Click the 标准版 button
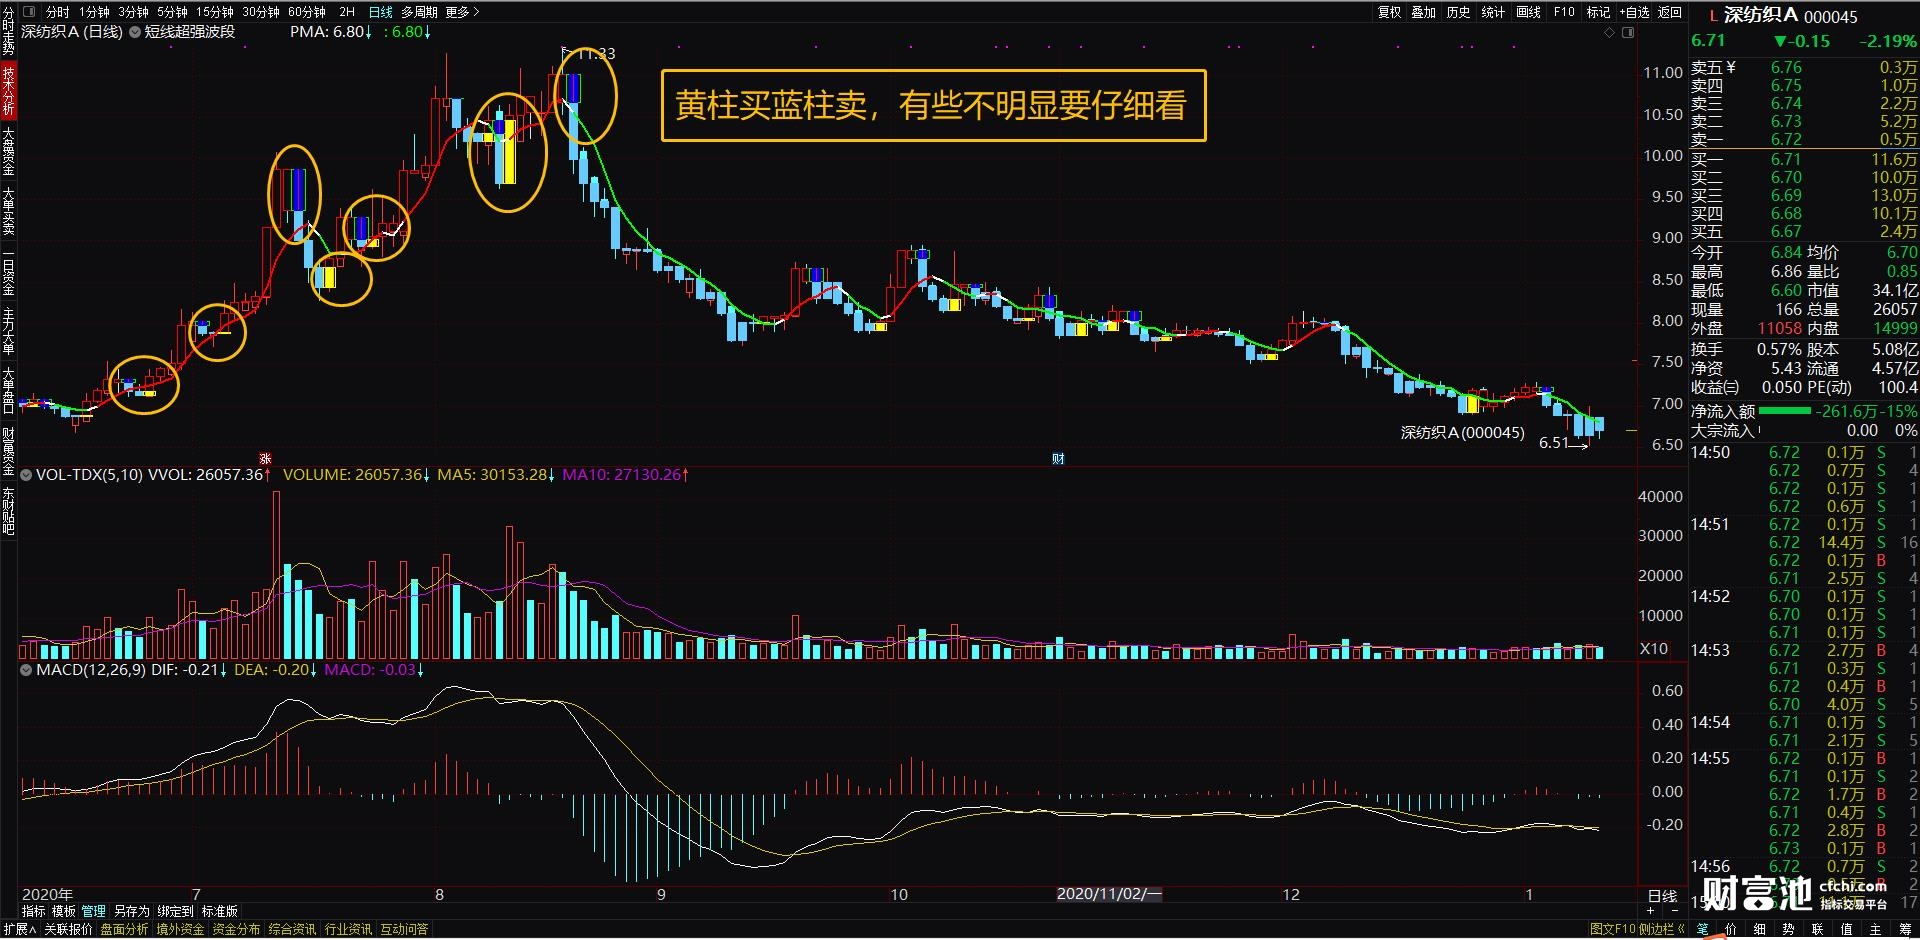1920x940 pixels. 219,911
